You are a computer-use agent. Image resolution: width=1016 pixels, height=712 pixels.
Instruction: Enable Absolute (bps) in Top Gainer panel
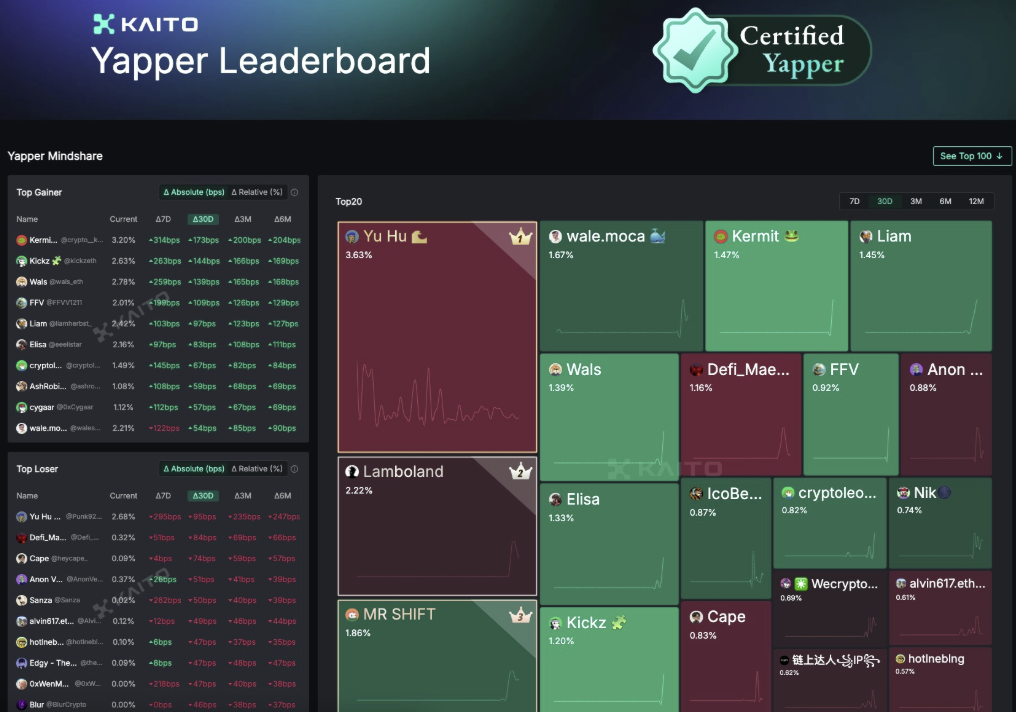[x=194, y=192]
